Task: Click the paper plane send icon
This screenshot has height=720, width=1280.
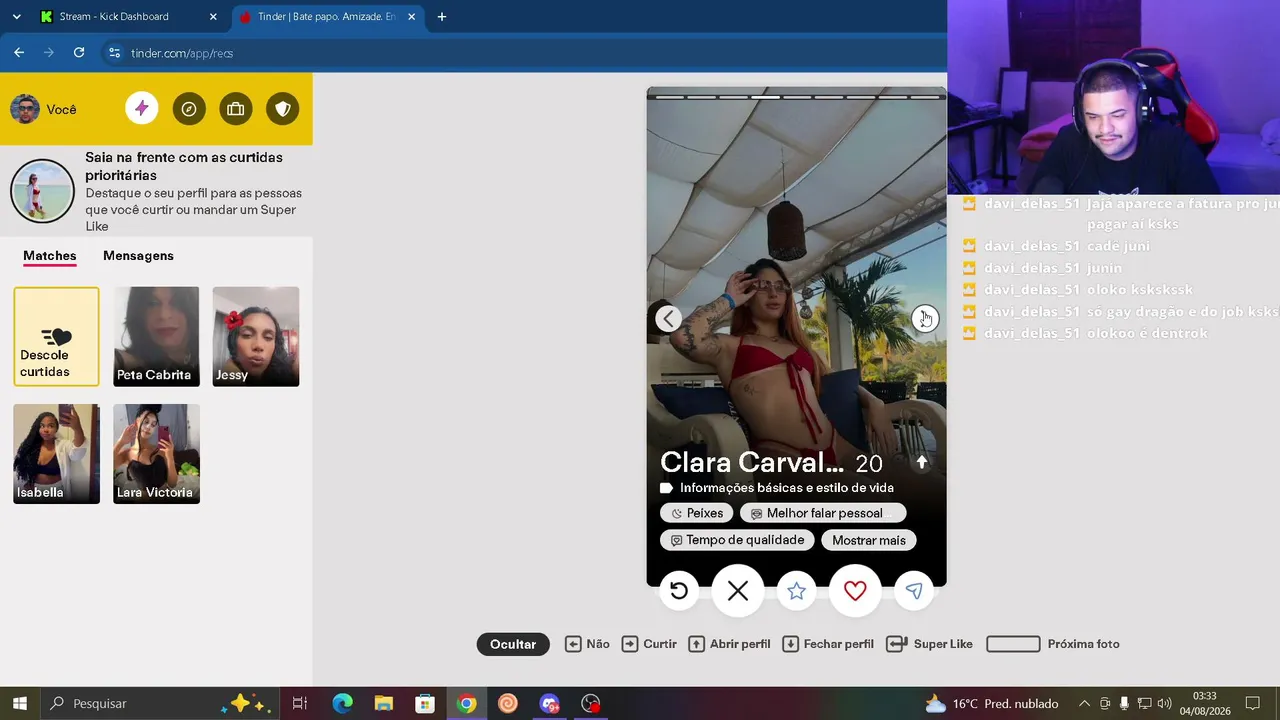Action: pyautogui.click(x=914, y=591)
